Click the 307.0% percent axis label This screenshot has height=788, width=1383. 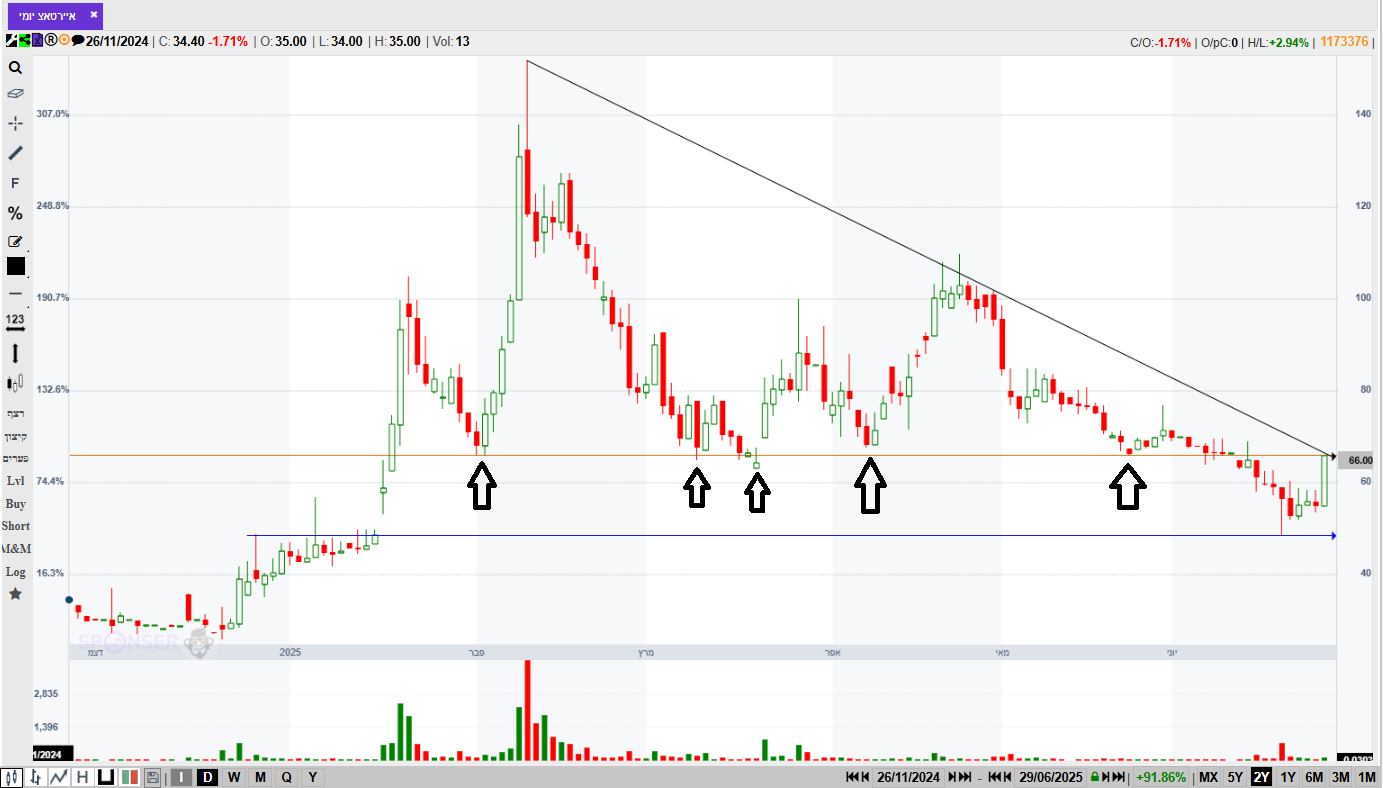[x=52, y=114]
